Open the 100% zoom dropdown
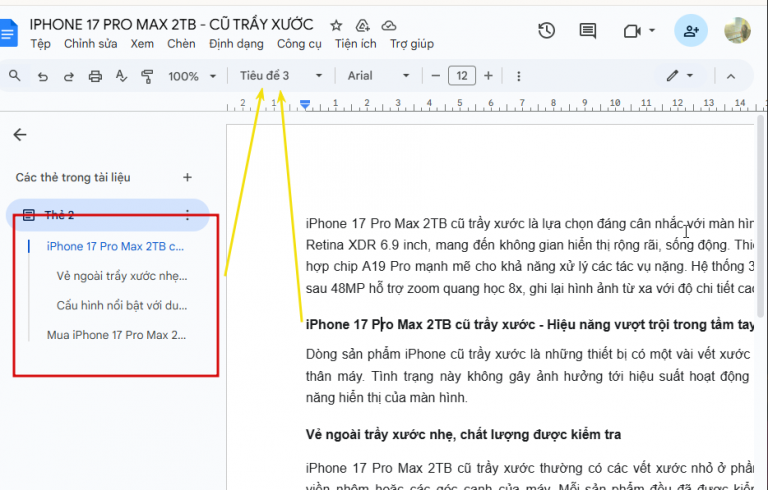 point(192,76)
